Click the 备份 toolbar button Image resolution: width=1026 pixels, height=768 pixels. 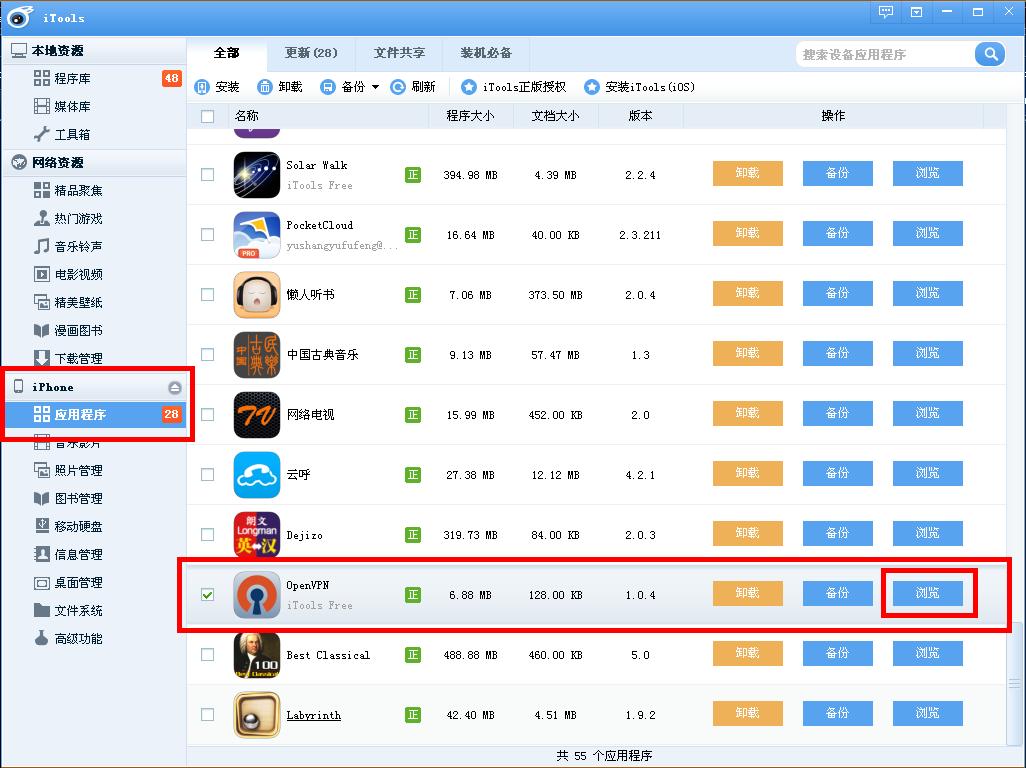[x=342, y=87]
